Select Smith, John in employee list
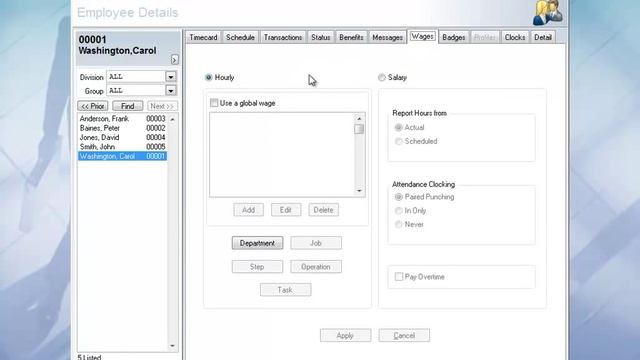 click(x=122, y=147)
